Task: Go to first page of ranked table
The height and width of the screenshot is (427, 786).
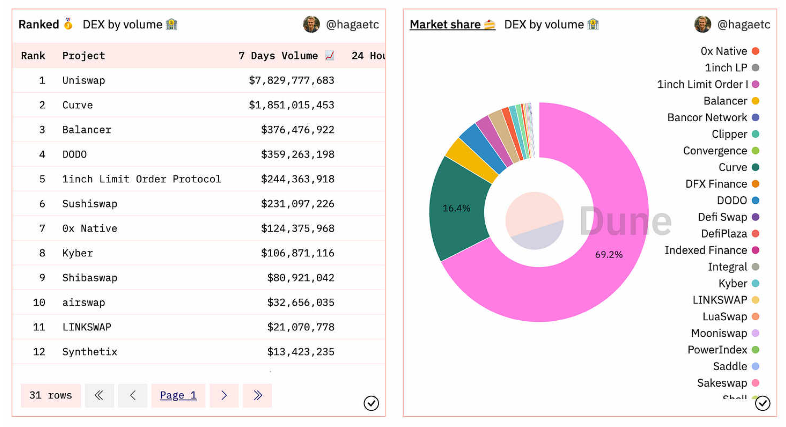Action: tap(99, 395)
